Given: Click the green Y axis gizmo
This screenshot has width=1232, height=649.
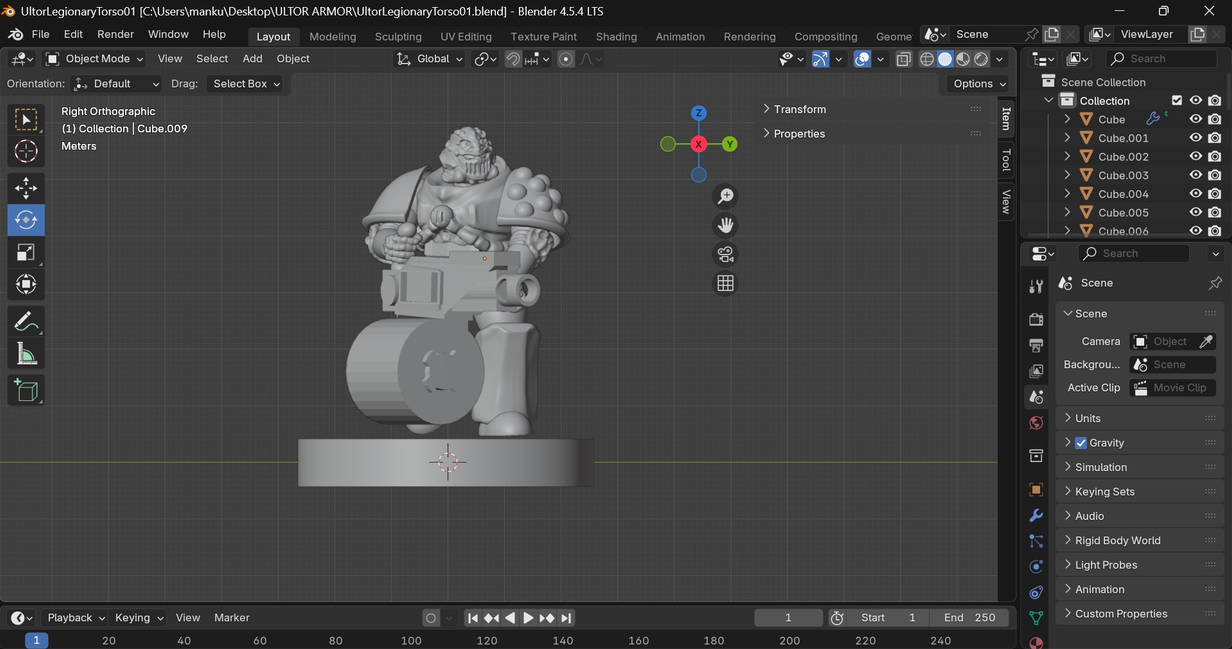Looking at the screenshot, I should pyautogui.click(x=730, y=144).
